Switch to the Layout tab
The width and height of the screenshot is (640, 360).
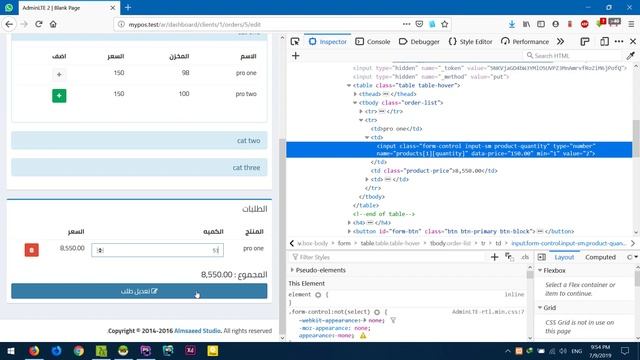(564, 257)
